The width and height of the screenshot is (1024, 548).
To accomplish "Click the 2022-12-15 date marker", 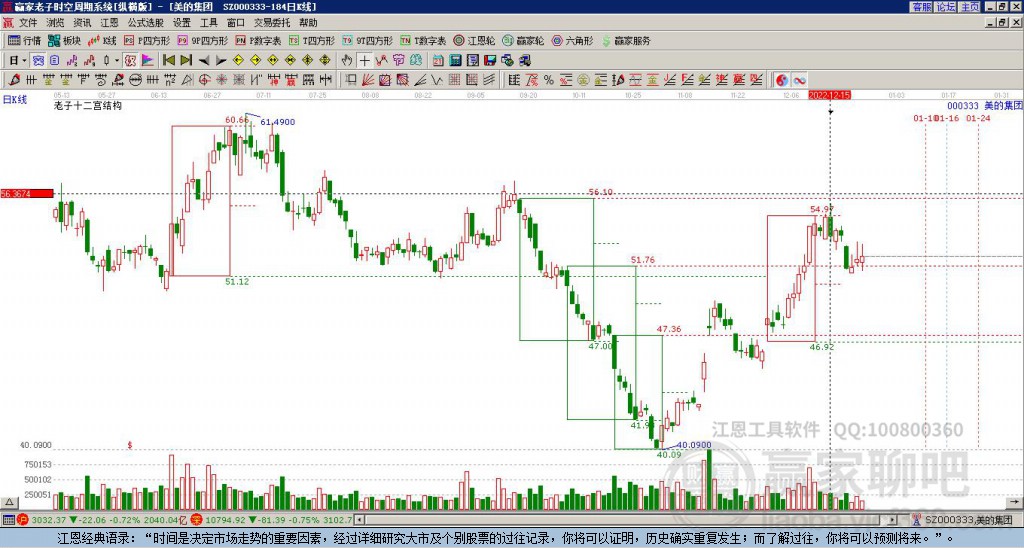I will point(829,95).
